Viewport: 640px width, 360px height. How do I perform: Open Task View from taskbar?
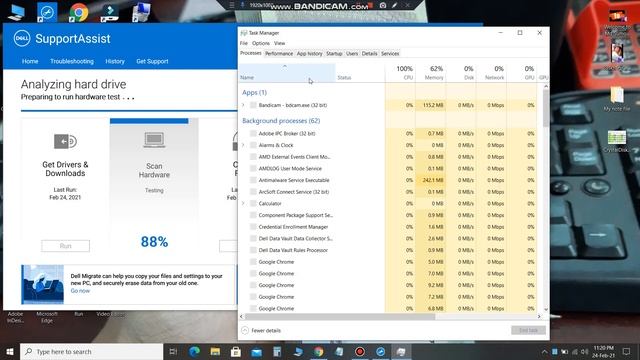[173, 351]
